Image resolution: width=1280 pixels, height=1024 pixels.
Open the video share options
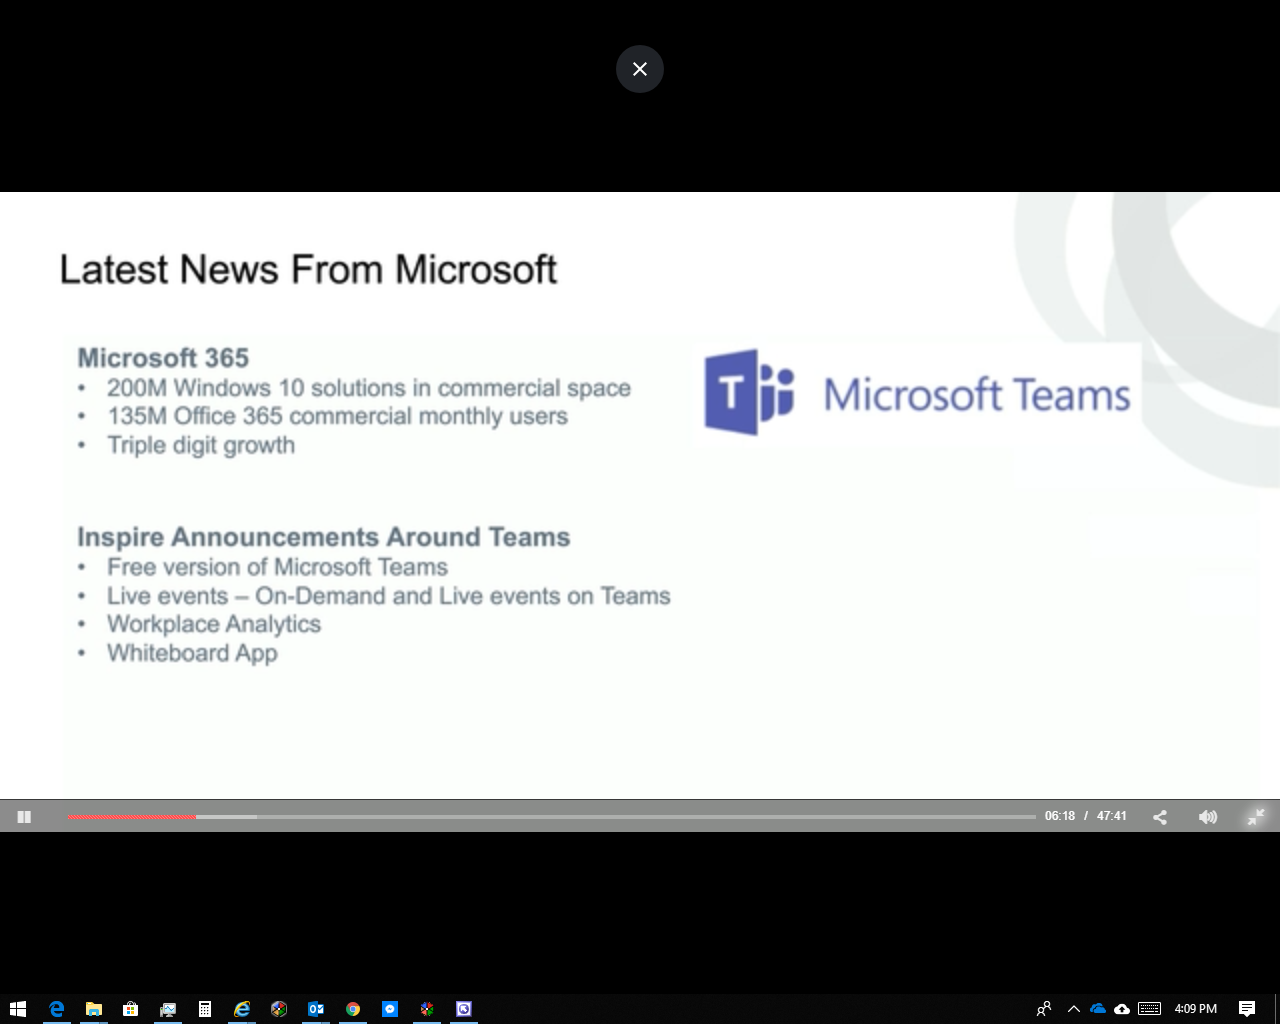[x=1160, y=817]
